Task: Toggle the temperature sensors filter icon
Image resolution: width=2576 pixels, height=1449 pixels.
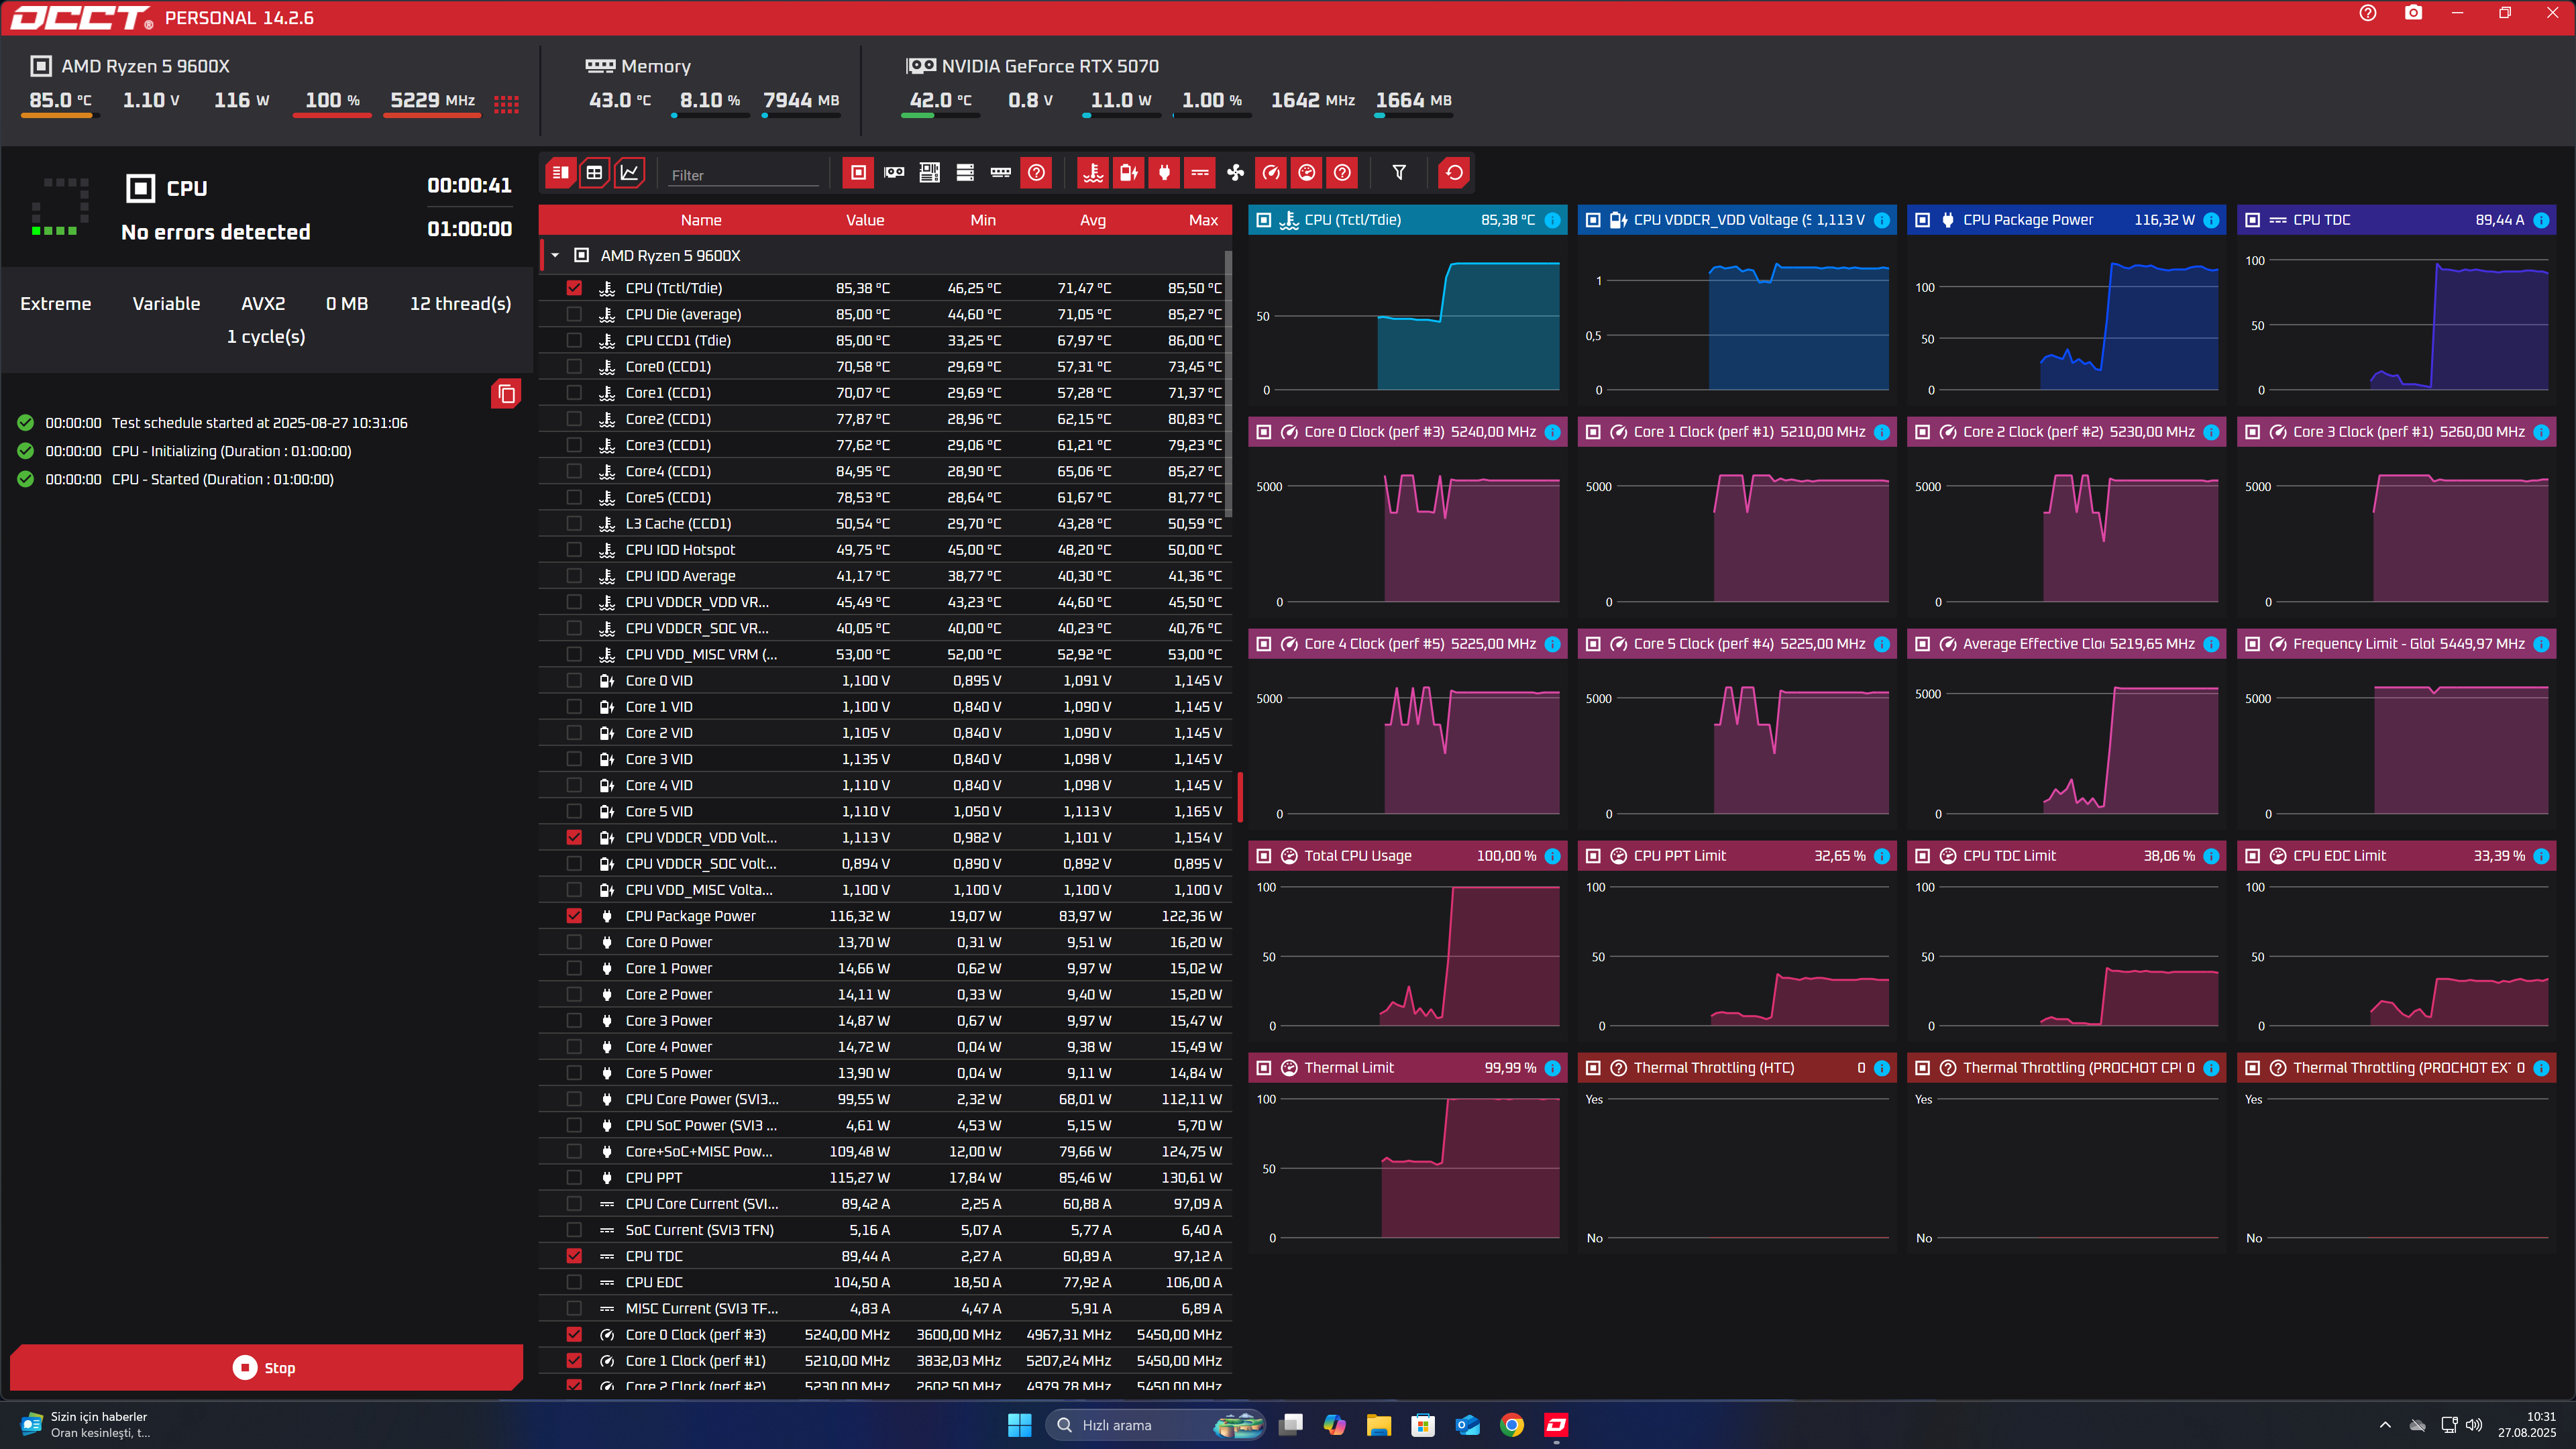Action: pos(1093,173)
